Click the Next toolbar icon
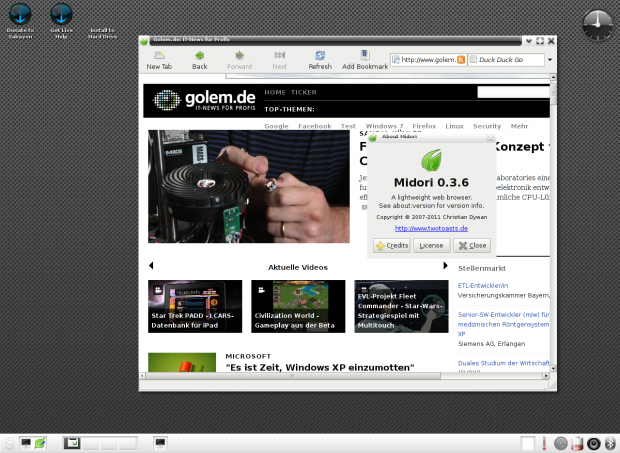This screenshot has width=620, height=453. [280, 60]
